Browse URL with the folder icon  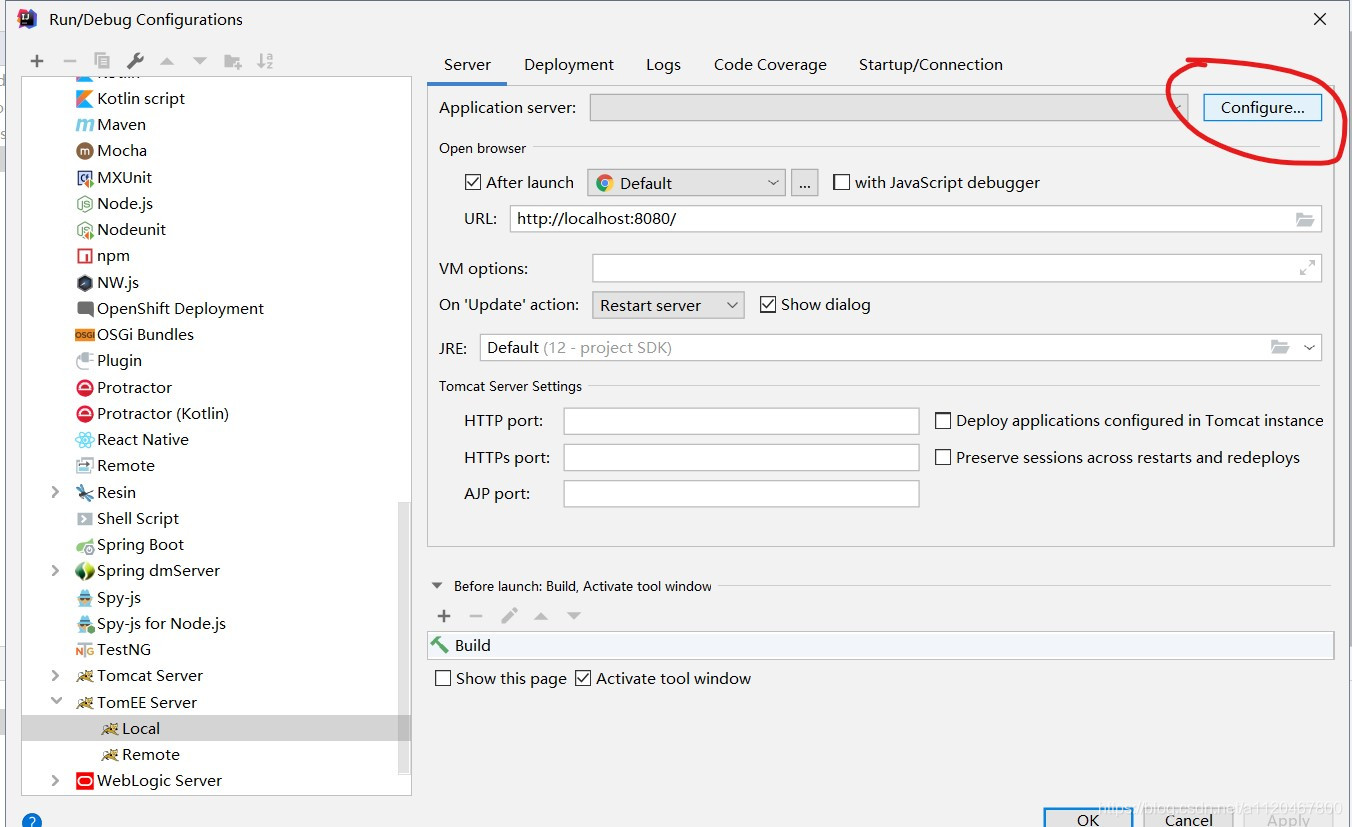point(1305,219)
